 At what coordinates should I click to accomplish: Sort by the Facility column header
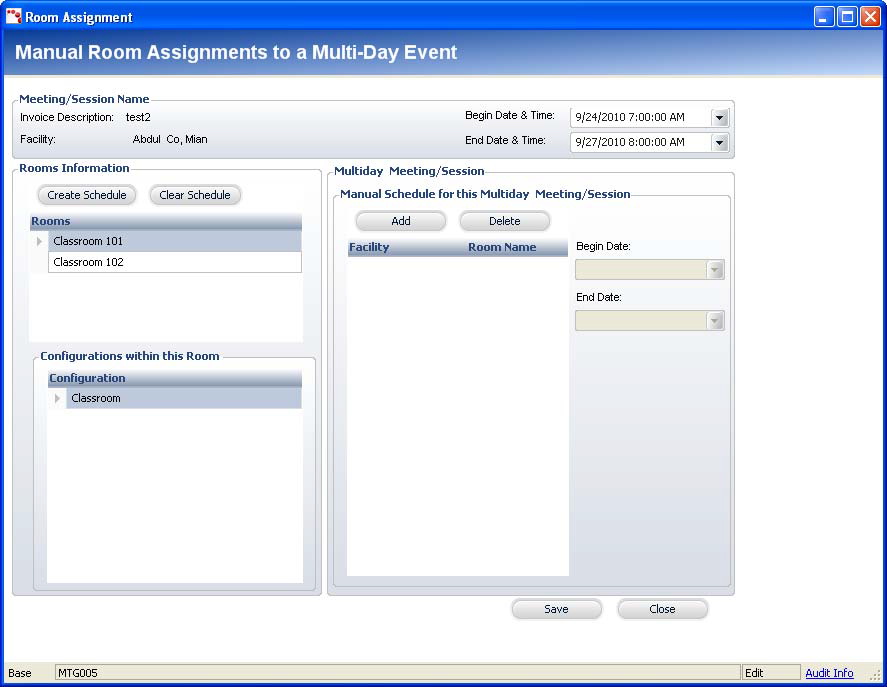[369, 247]
